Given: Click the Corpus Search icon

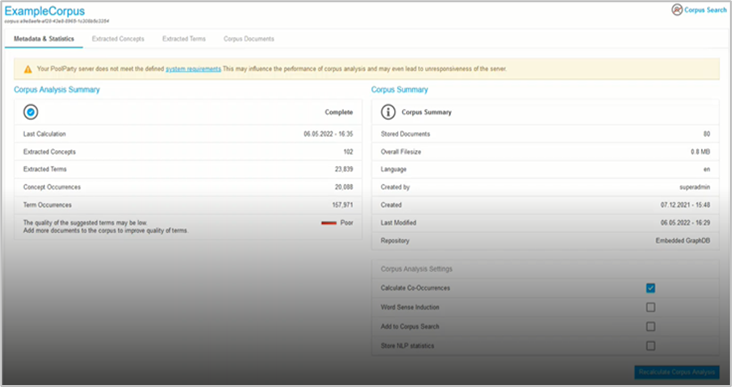Looking at the screenshot, I should coord(676,9).
